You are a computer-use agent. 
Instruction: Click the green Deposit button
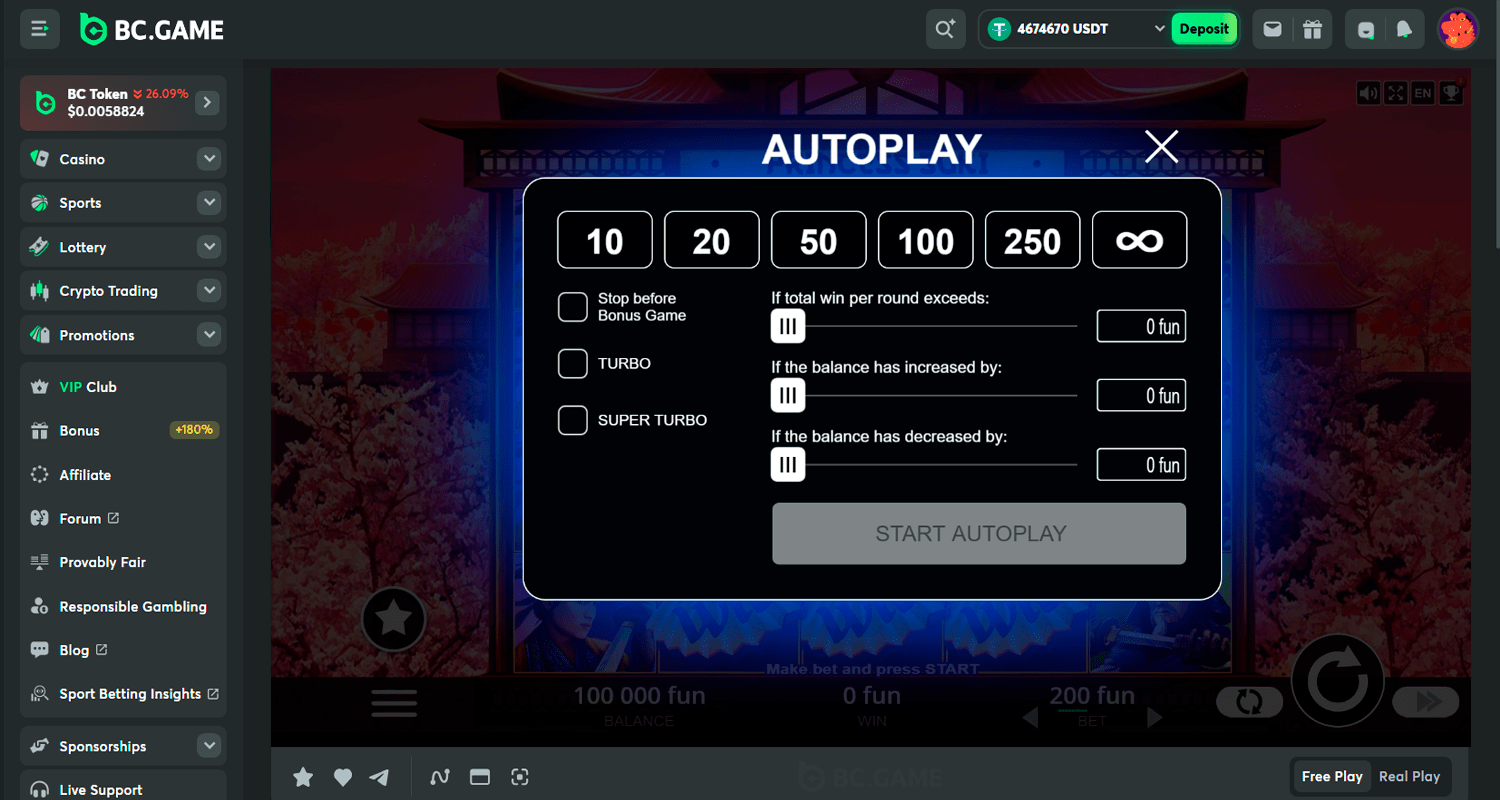1204,29
